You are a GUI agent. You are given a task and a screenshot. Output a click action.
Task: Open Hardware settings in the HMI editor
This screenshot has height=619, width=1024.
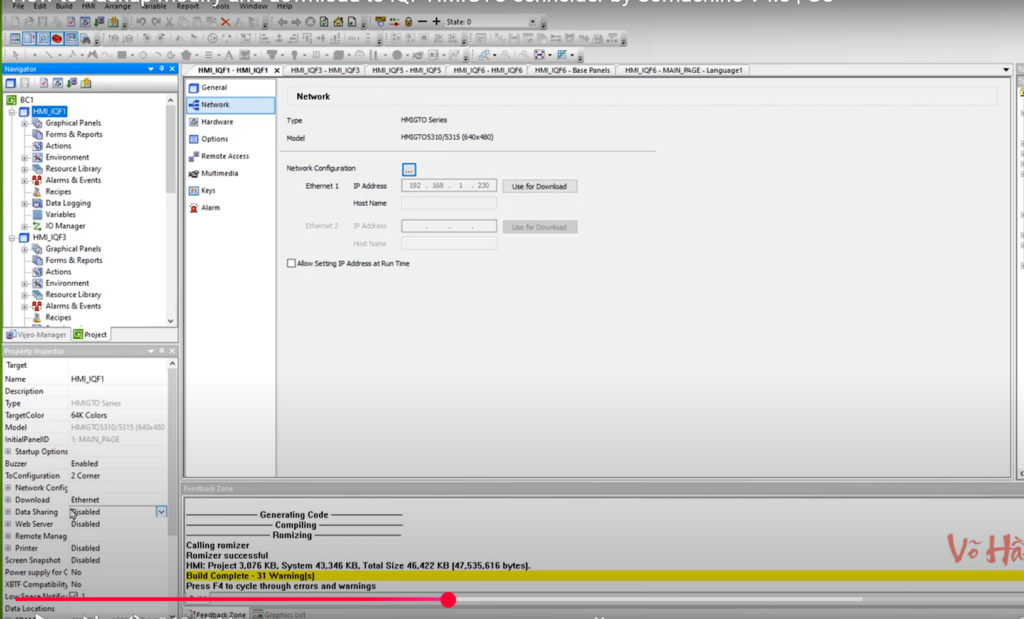214,121
